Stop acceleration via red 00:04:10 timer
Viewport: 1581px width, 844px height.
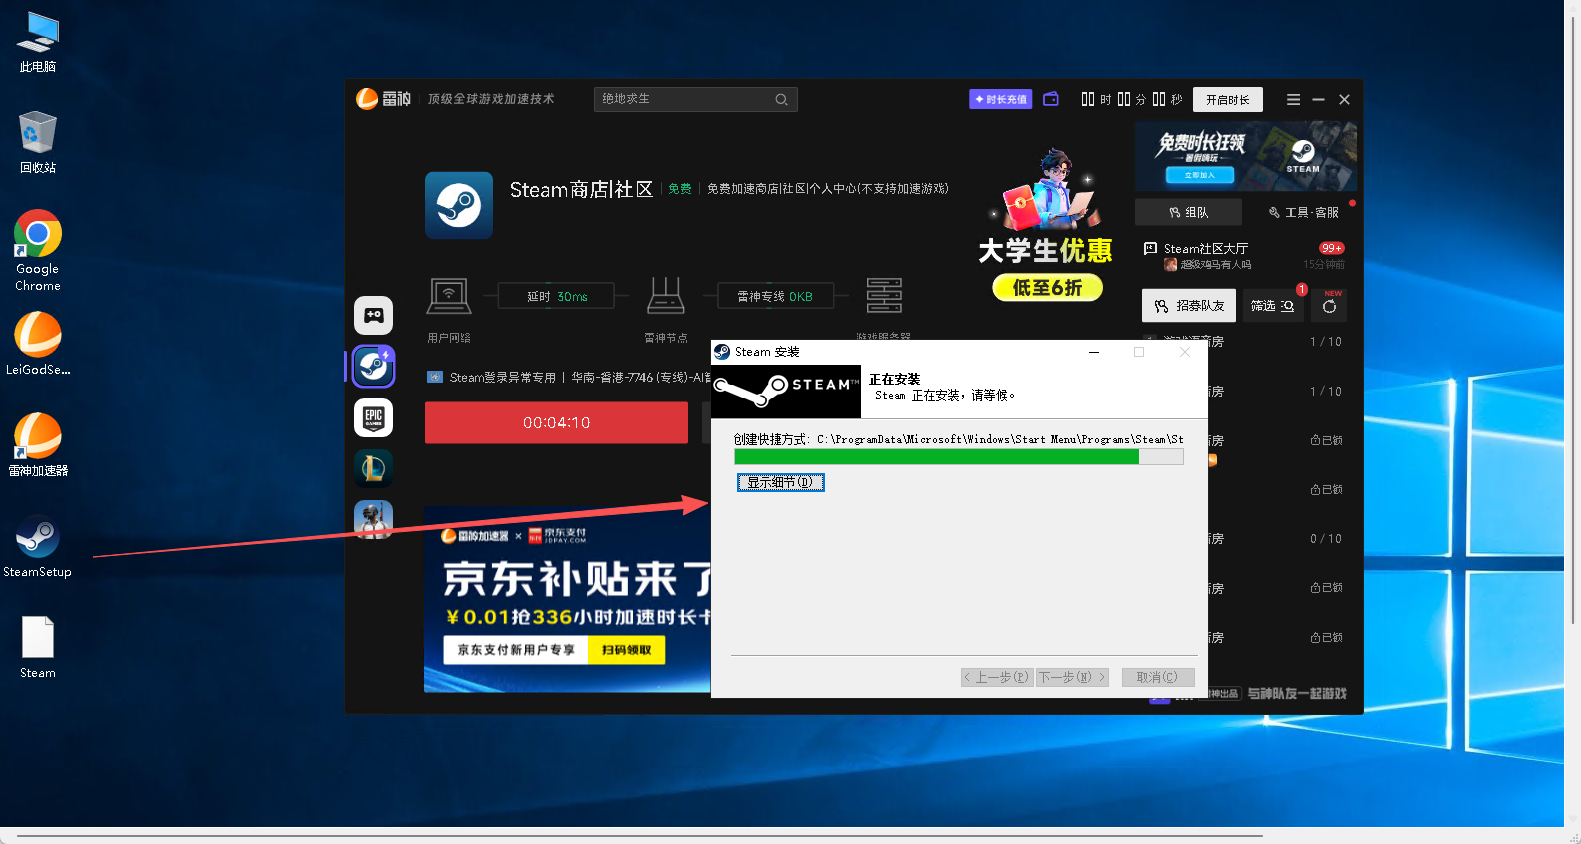click(556, 423)
